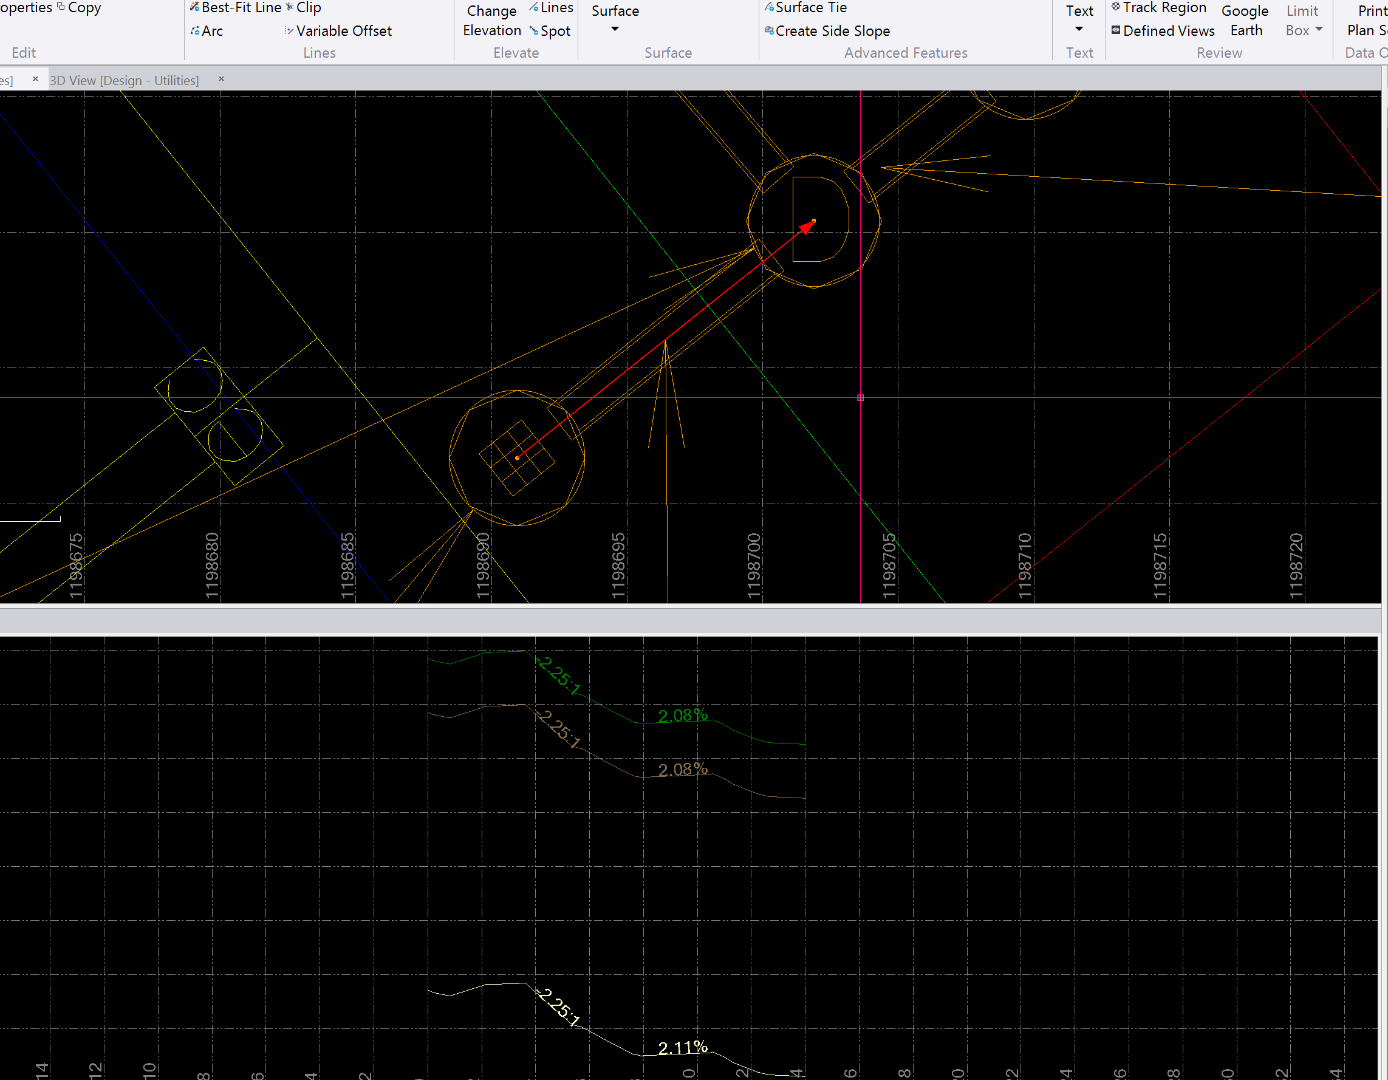Open Defined Views from the Review group
This screenshot has height=1080, width=1388.
point(1116,31)
